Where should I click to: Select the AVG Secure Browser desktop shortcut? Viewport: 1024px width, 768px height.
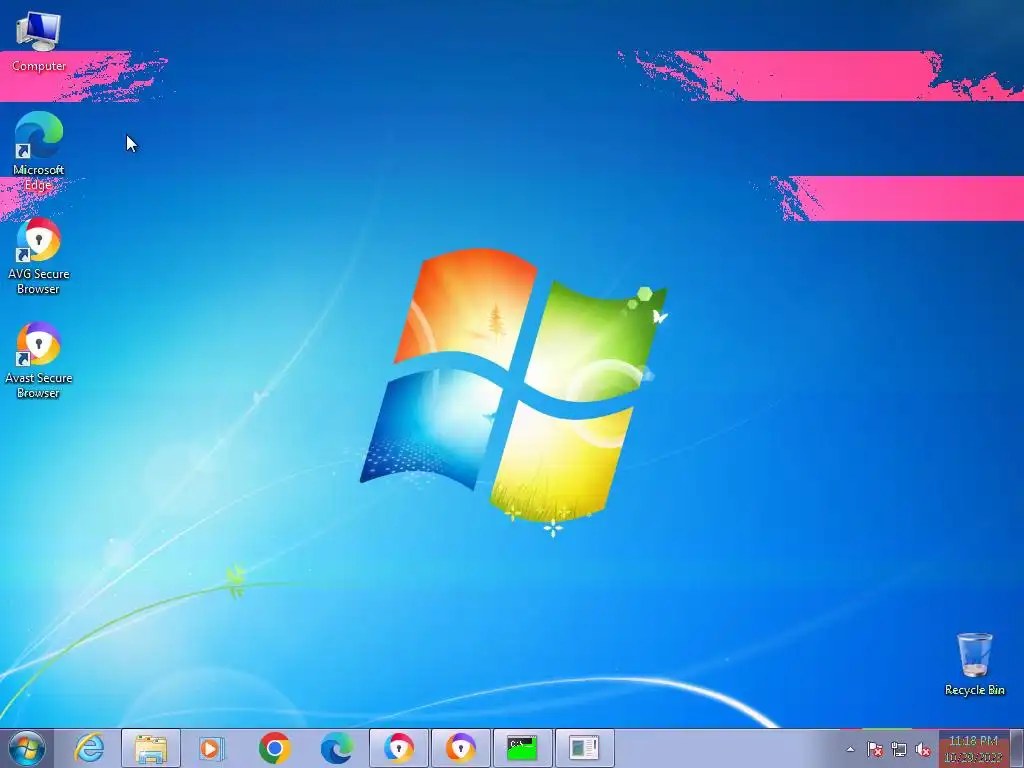[x=39, y=255]
